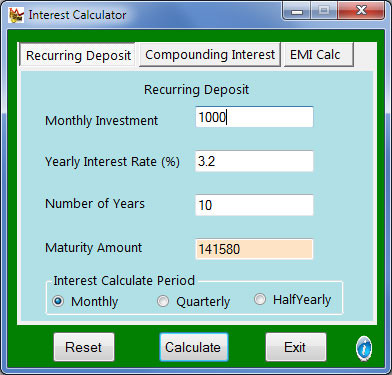Click the Interest Calculator app icon in title bar
Viewport: 392px width, 375px height.
pos(16,15)
